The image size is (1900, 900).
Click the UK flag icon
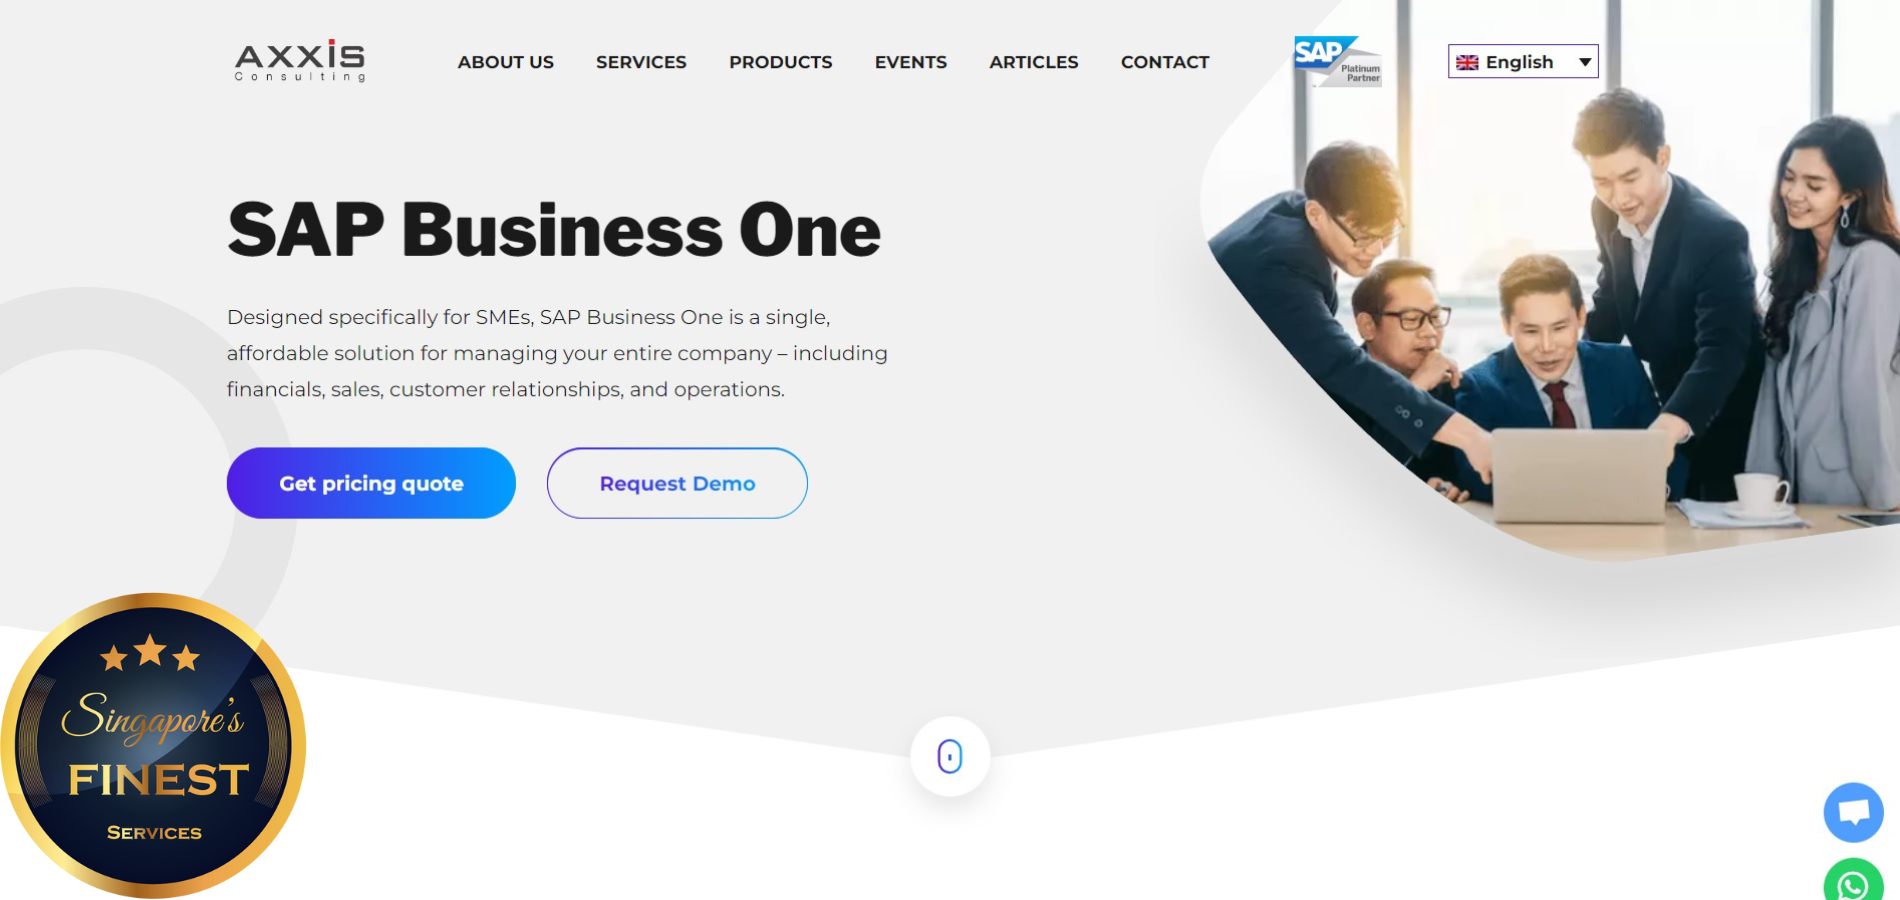coord(1467,62)
